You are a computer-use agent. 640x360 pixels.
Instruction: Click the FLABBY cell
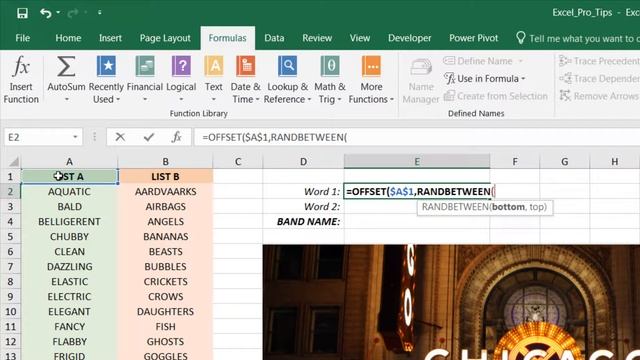(x=69, y=342)
